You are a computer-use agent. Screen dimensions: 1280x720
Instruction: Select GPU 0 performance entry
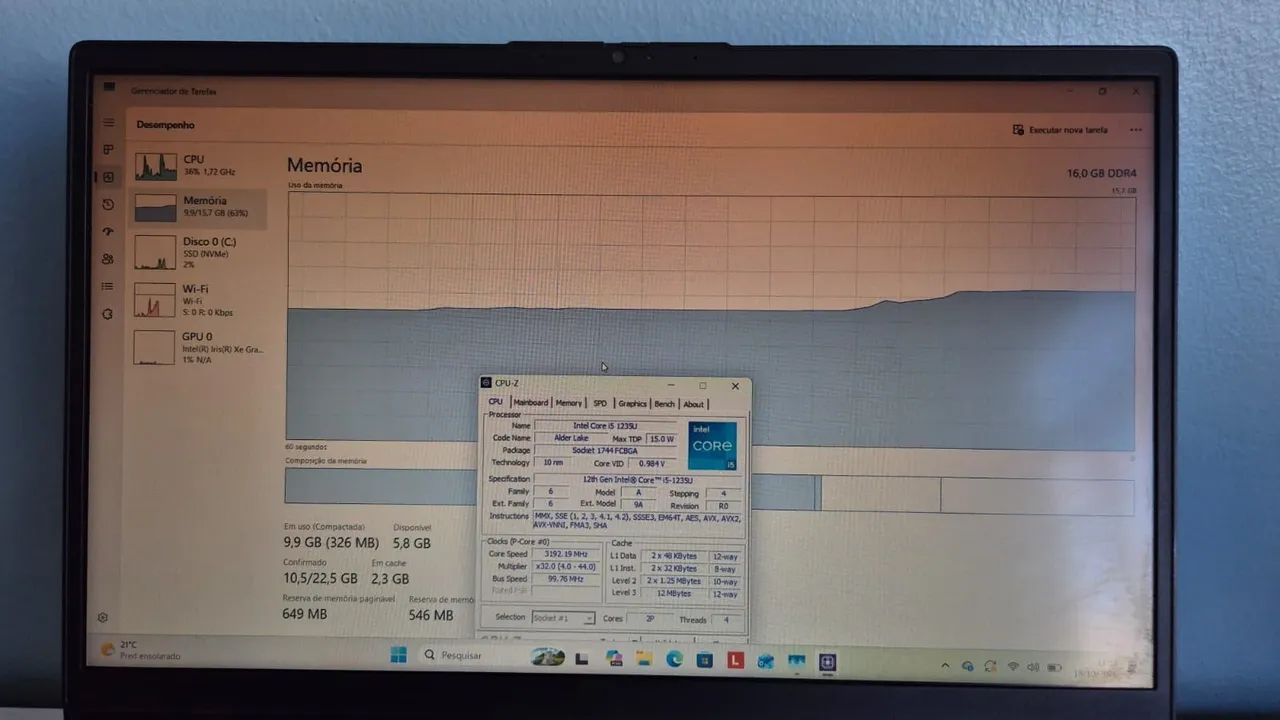point(199,347)
